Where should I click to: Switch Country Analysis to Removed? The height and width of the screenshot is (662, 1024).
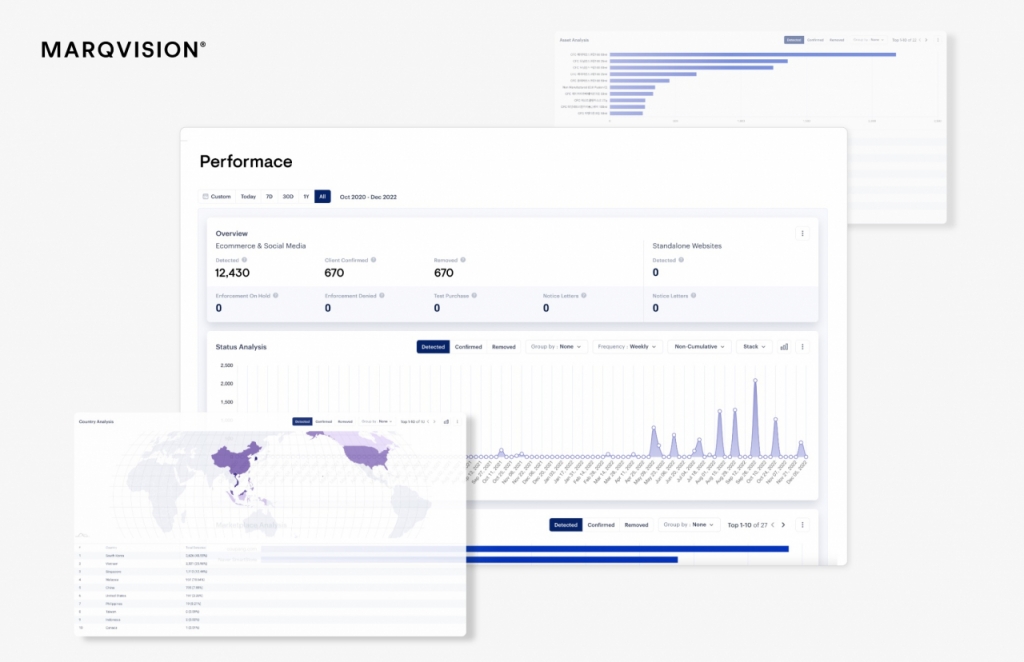pyautogui.click(x=345, y=422)
